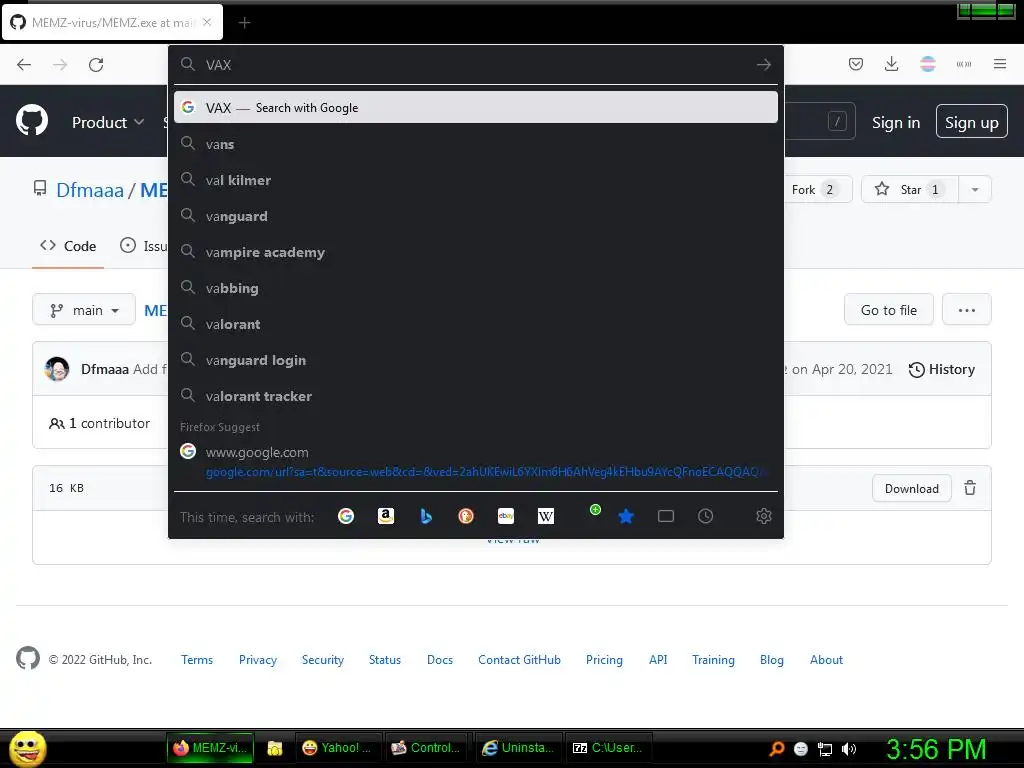Search this time with Google icon
The width and height of the screenshot is (1024, 768).
346,516
